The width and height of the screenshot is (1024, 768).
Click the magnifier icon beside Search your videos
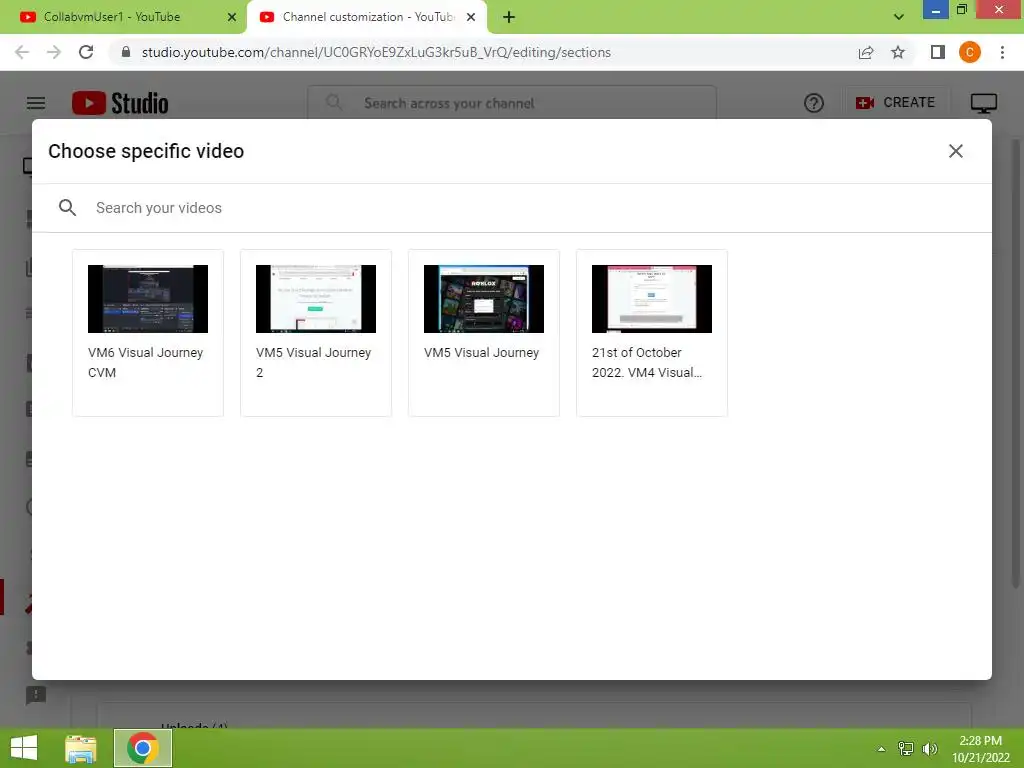(x=67, y=208)
